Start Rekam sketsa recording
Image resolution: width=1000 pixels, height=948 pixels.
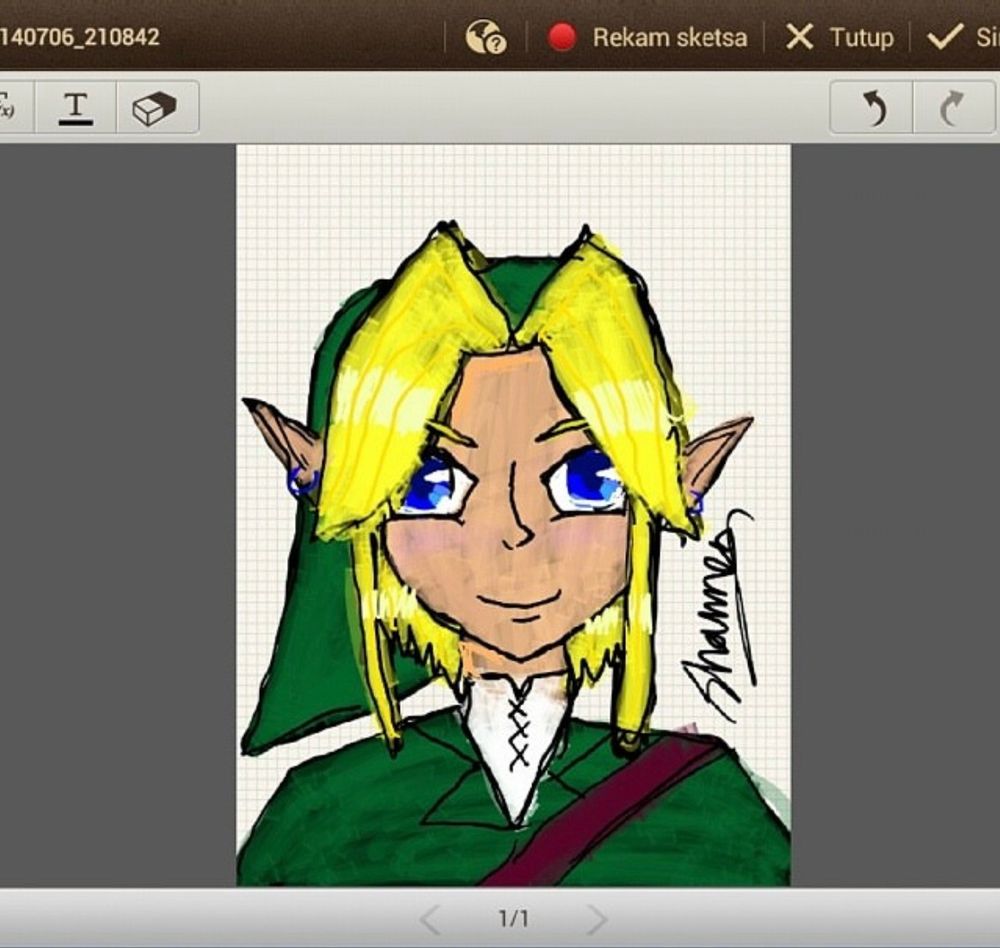pos(648,37)
